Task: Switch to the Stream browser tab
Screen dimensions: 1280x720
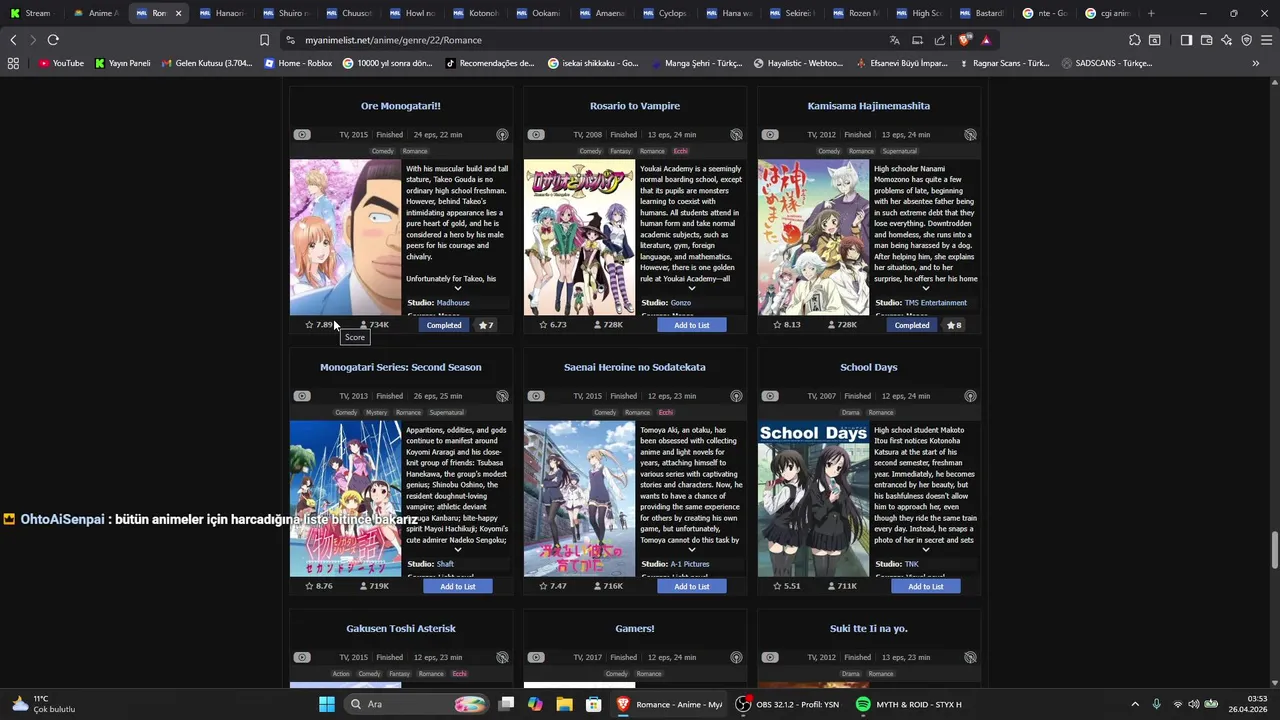Action: [x=32, y=13]
